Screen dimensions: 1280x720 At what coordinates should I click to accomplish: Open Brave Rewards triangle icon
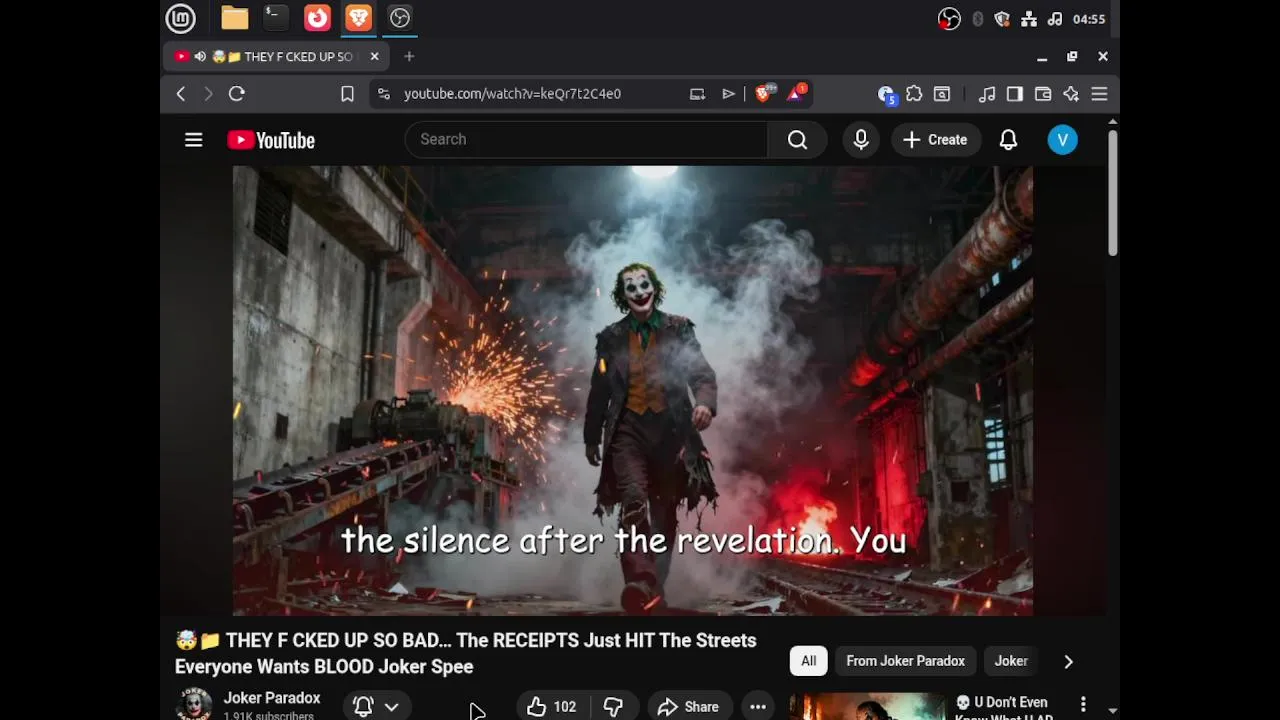tap(796, 93)
